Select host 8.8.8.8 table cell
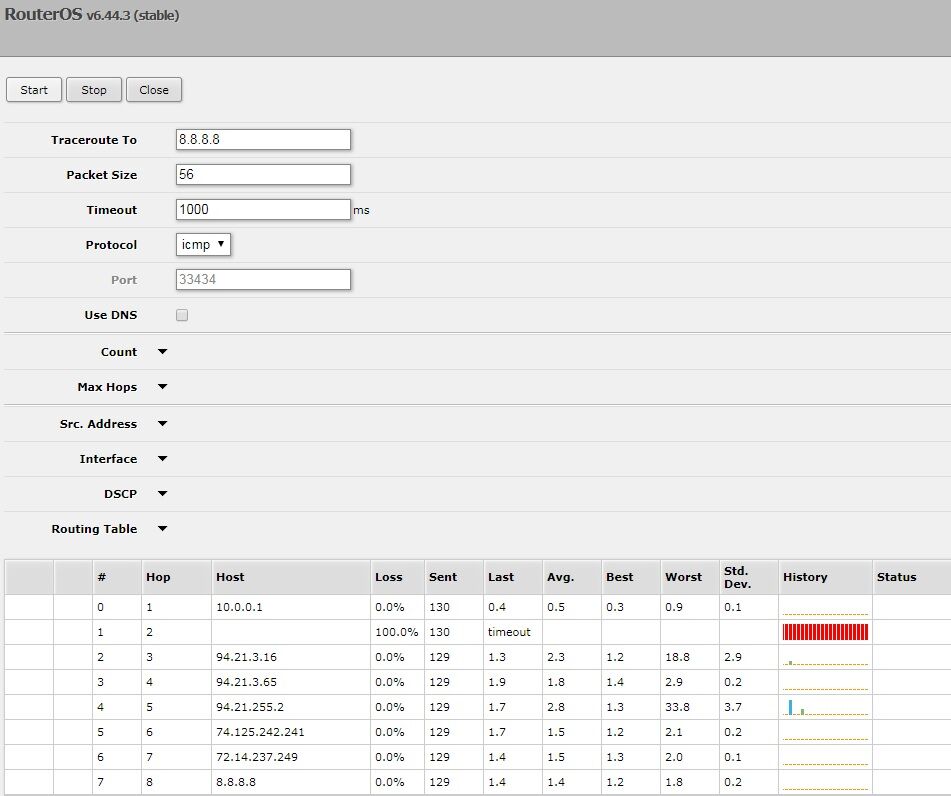Image resolution: width=951 pixels, height=796 pixels. pos(291,782)
